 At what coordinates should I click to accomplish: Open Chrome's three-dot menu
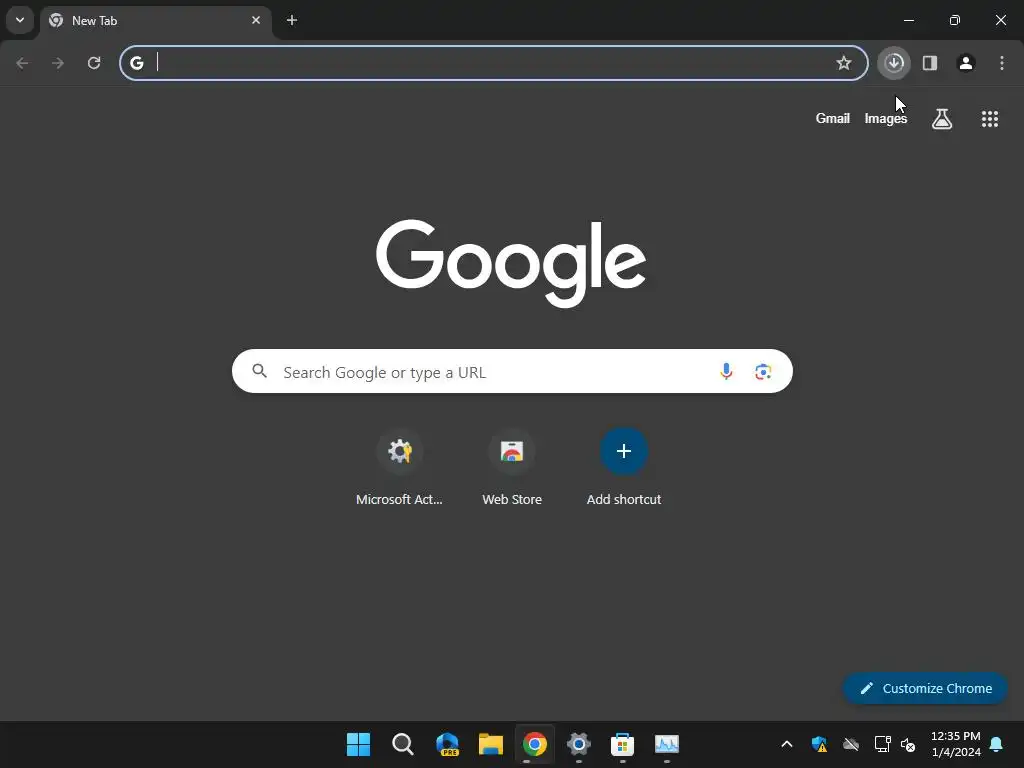click(1002, 63)
